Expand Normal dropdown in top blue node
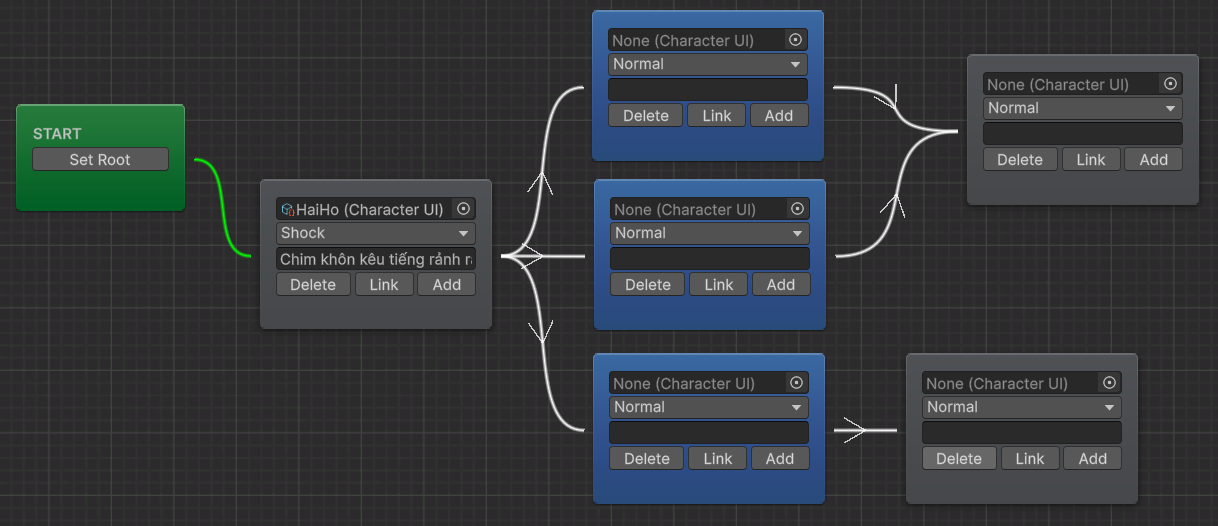 pyautogui.click(x=708, y=64)
